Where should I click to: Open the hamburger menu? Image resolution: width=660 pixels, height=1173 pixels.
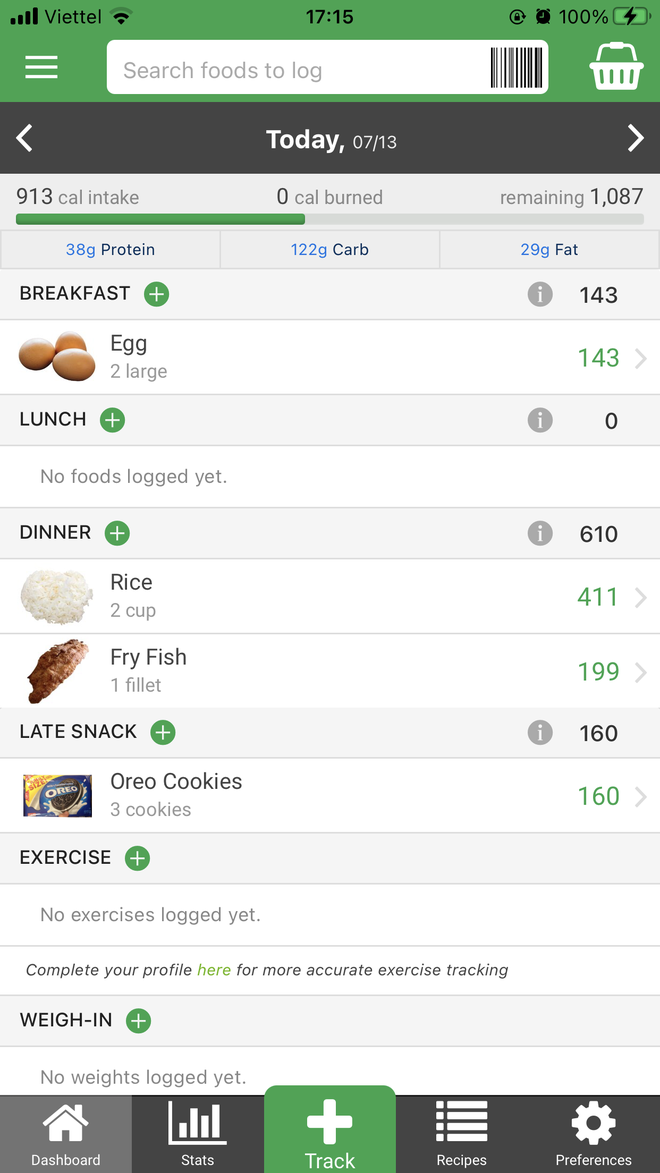[41, 67]
